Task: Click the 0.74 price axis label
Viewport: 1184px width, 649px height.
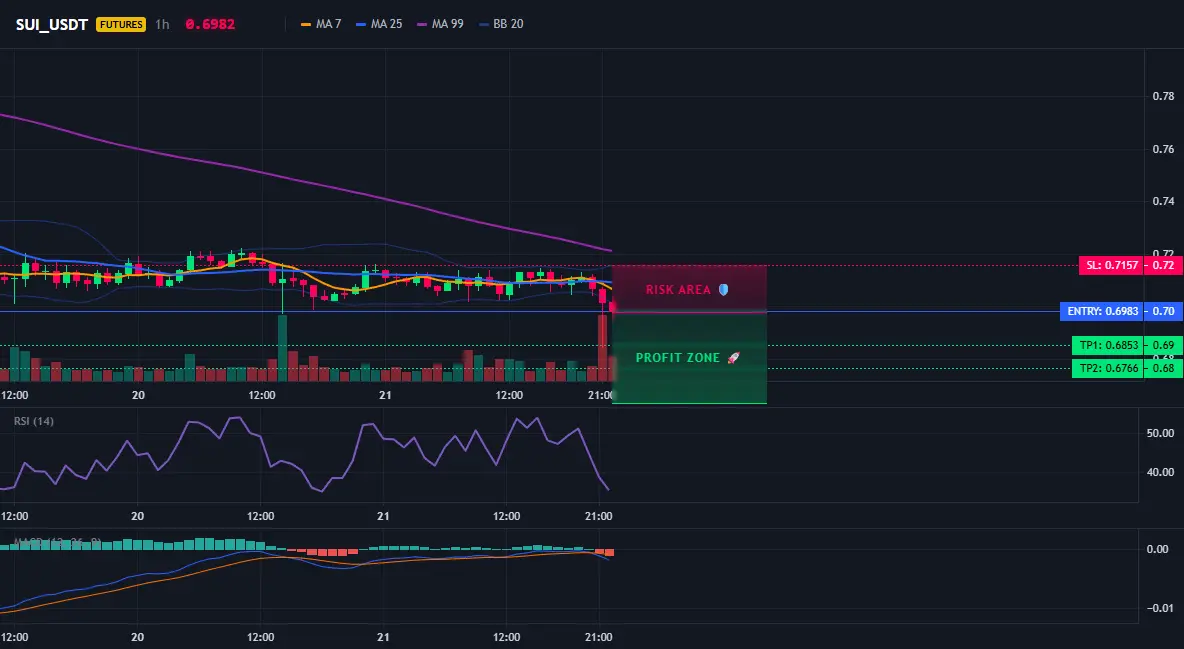Action: pyautogui.click(x=1164, y=201)
